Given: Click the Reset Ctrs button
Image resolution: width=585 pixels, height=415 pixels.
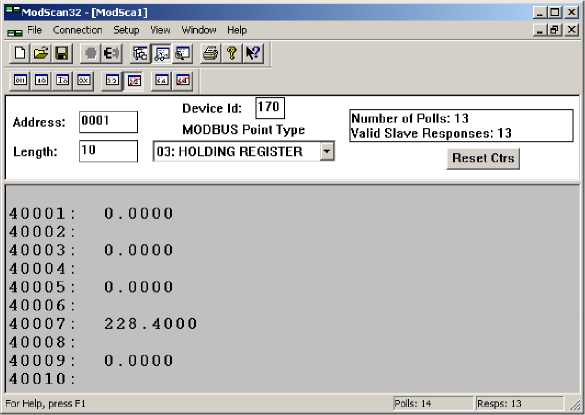Looking at the screenshot, I should [483, 159].
